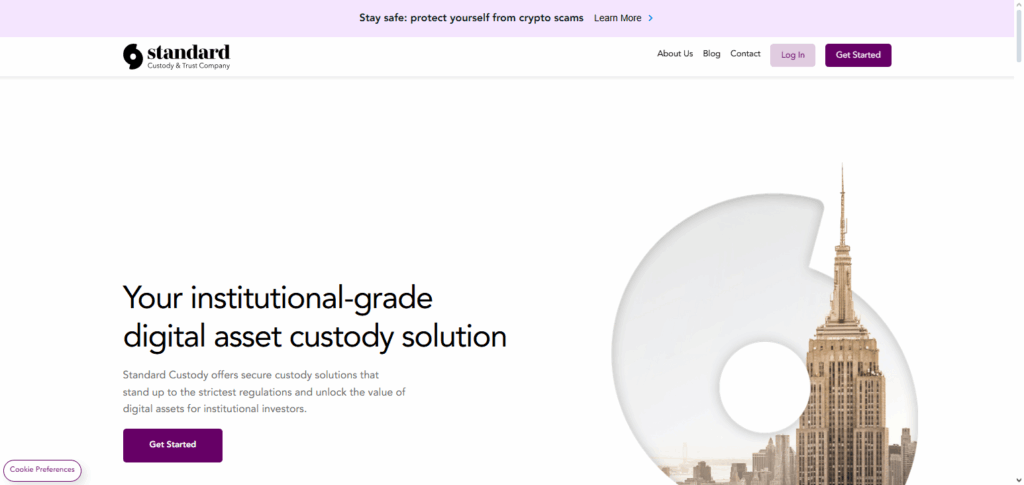The width and height of the screenshot is (1024, 485).
Task: Go to the Blog section
Action: click(711, 54)
